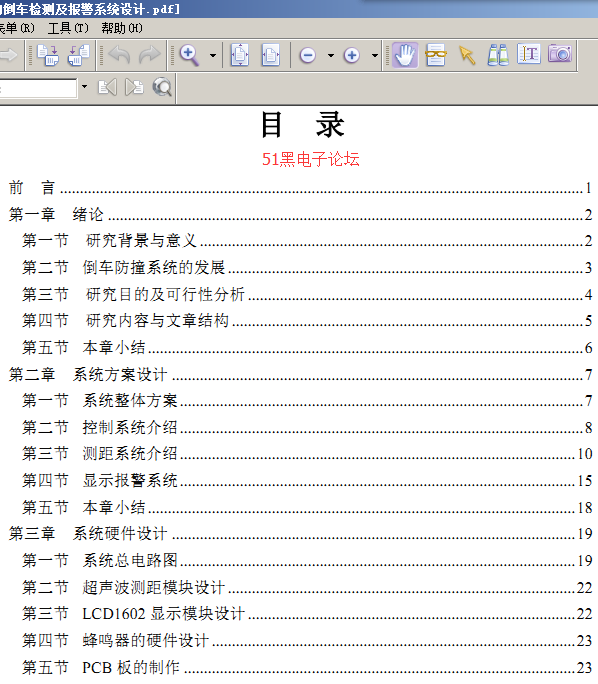The height and width of the screenshot is (684, 598).
Task: Click the reading glasses text viewer icon
Action: (x=435, y=55)
